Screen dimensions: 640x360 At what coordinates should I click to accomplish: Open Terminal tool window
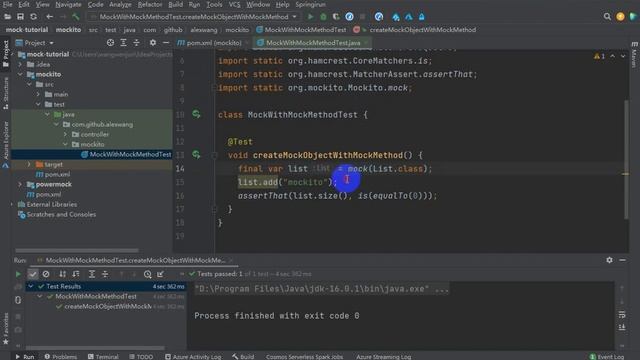pyautogui.click(x=103, y=357)
